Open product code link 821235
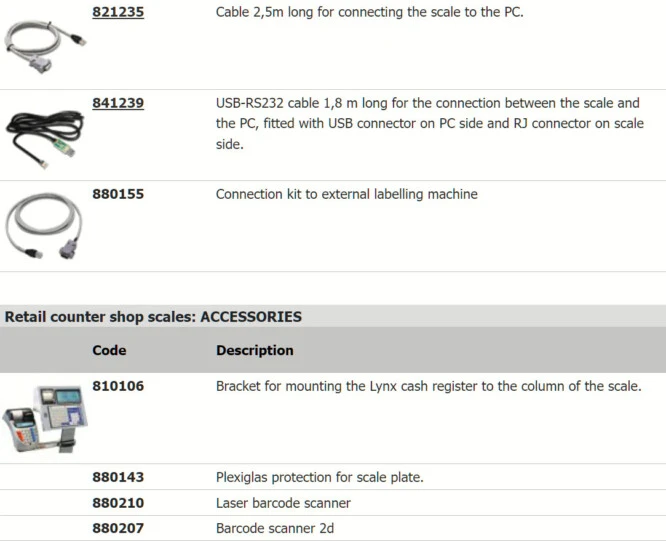 [x=117, y=13]
